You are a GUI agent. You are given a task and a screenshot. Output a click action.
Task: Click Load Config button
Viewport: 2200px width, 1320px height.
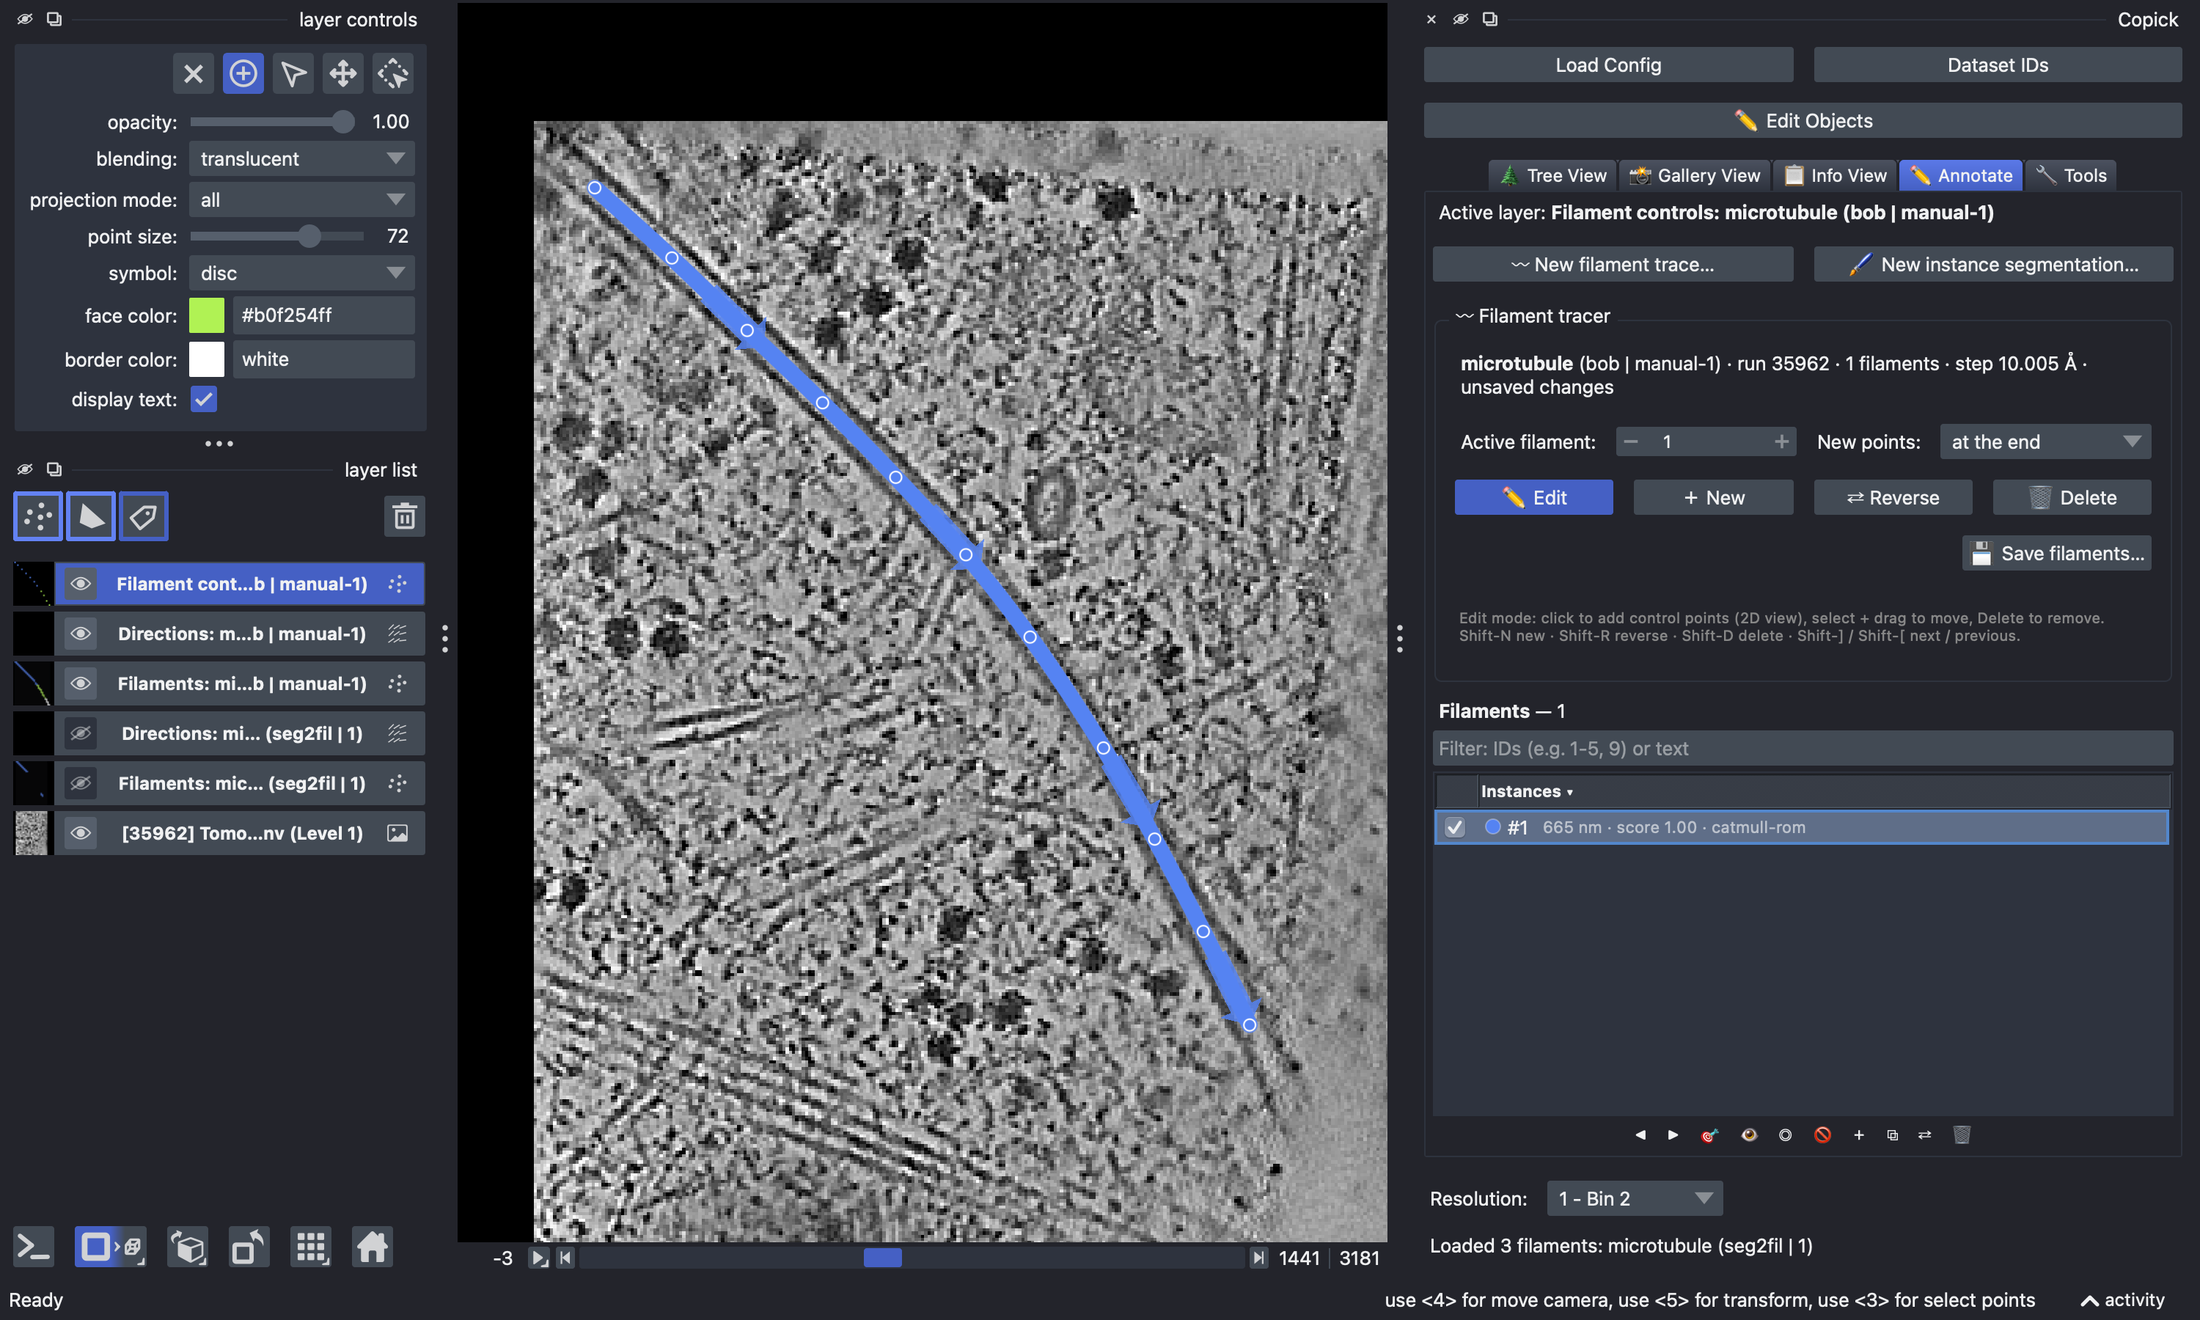1608,65
